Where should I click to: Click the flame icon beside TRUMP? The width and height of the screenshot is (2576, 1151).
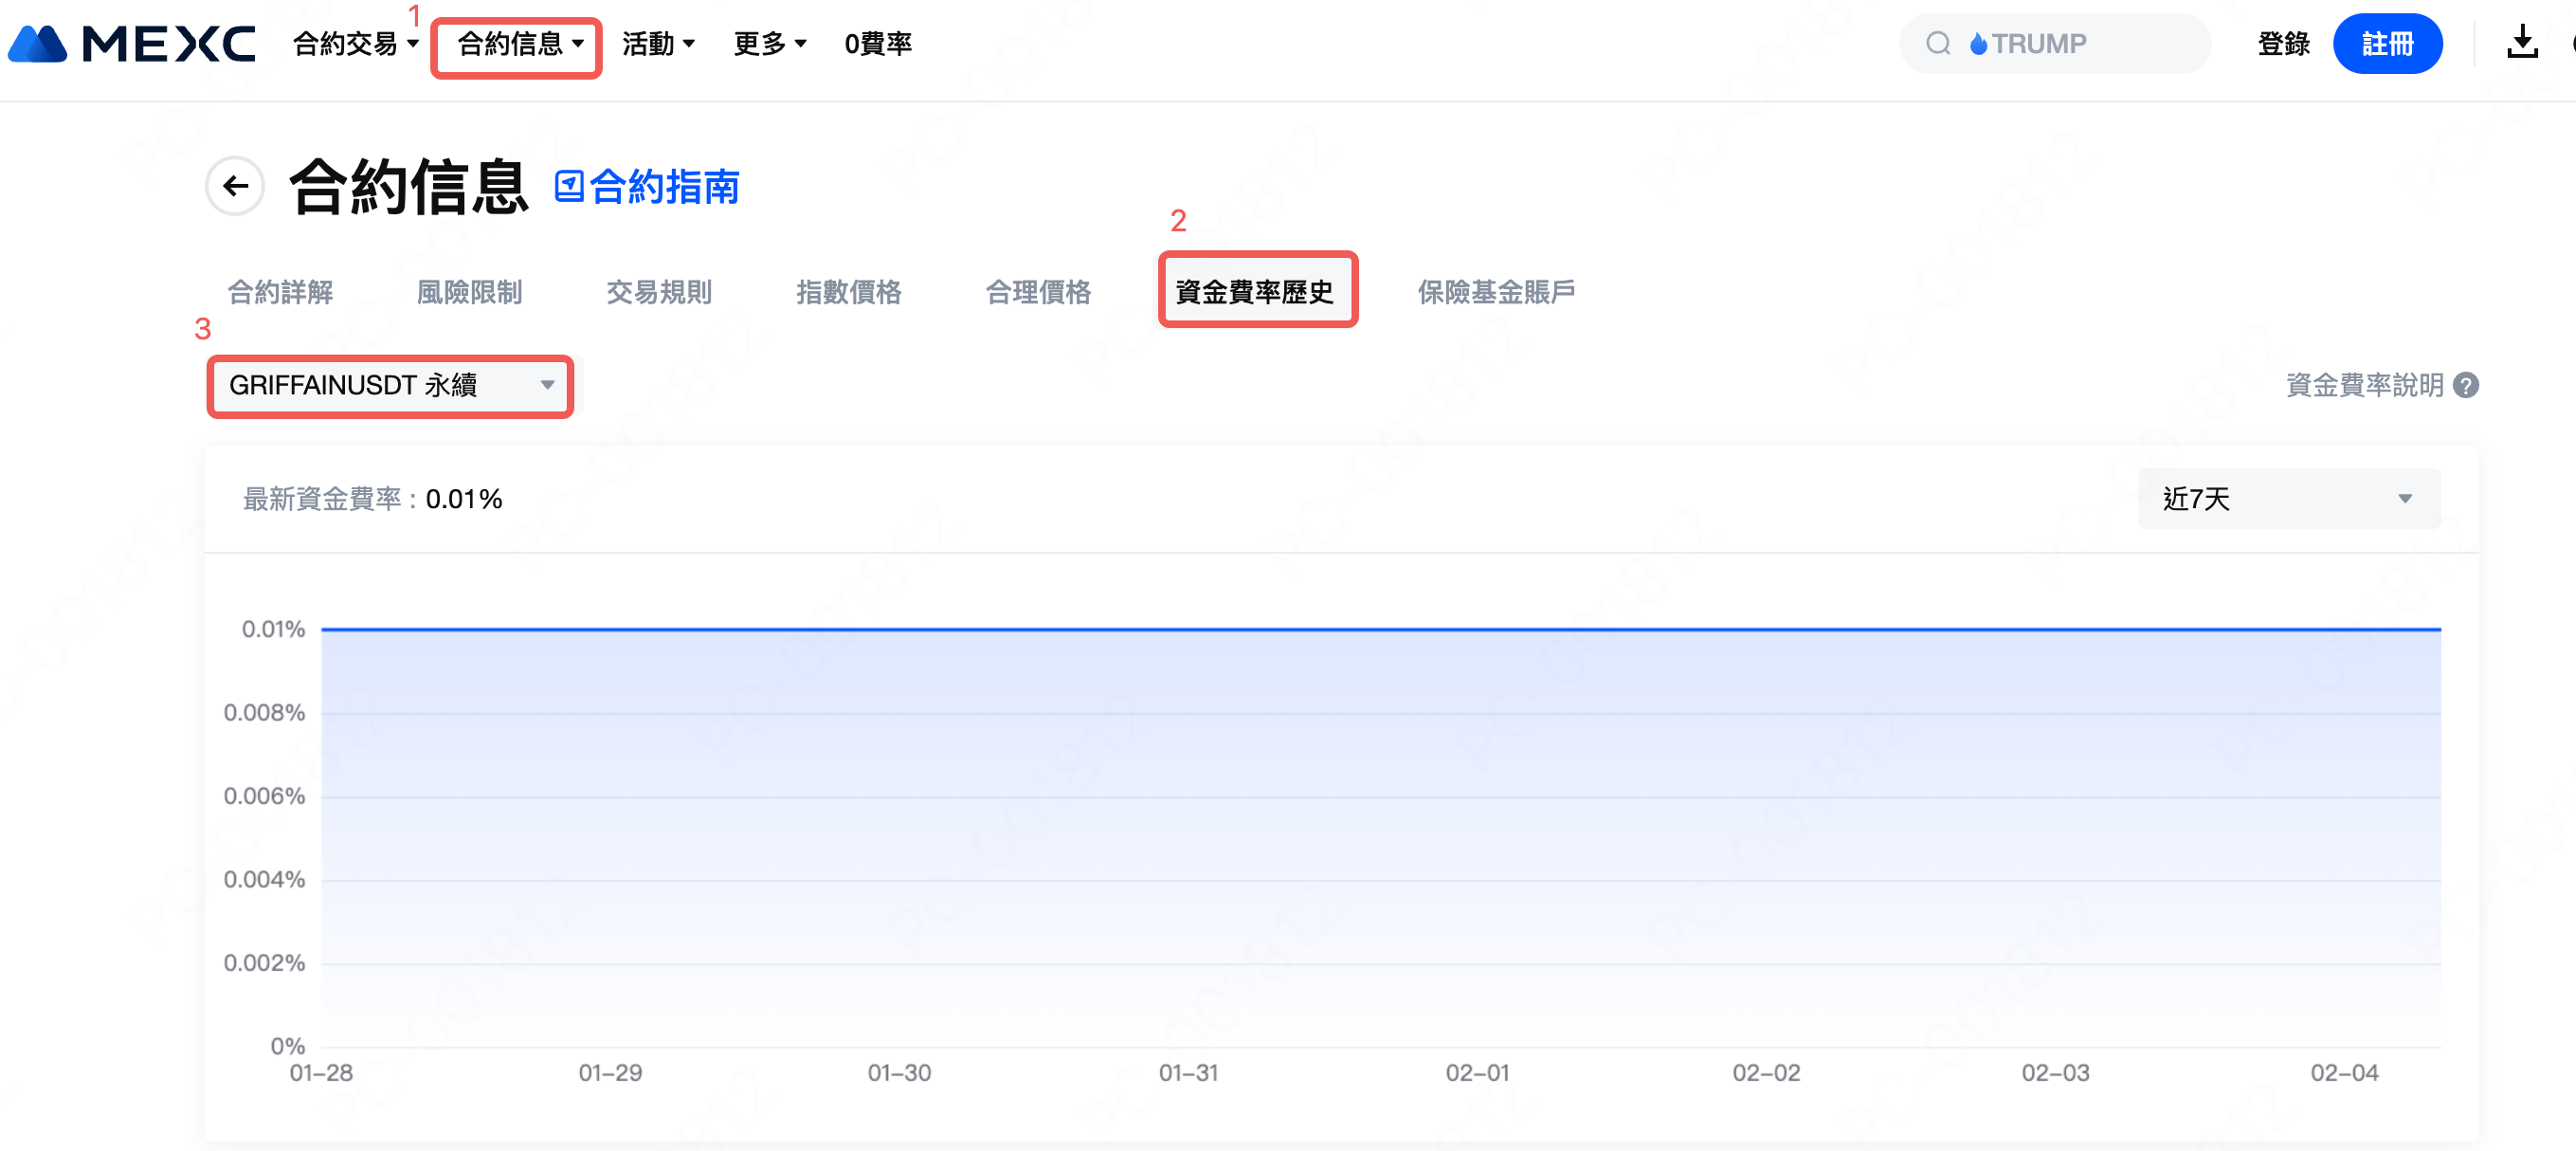pyautogui.click(x=1977, y=44)
